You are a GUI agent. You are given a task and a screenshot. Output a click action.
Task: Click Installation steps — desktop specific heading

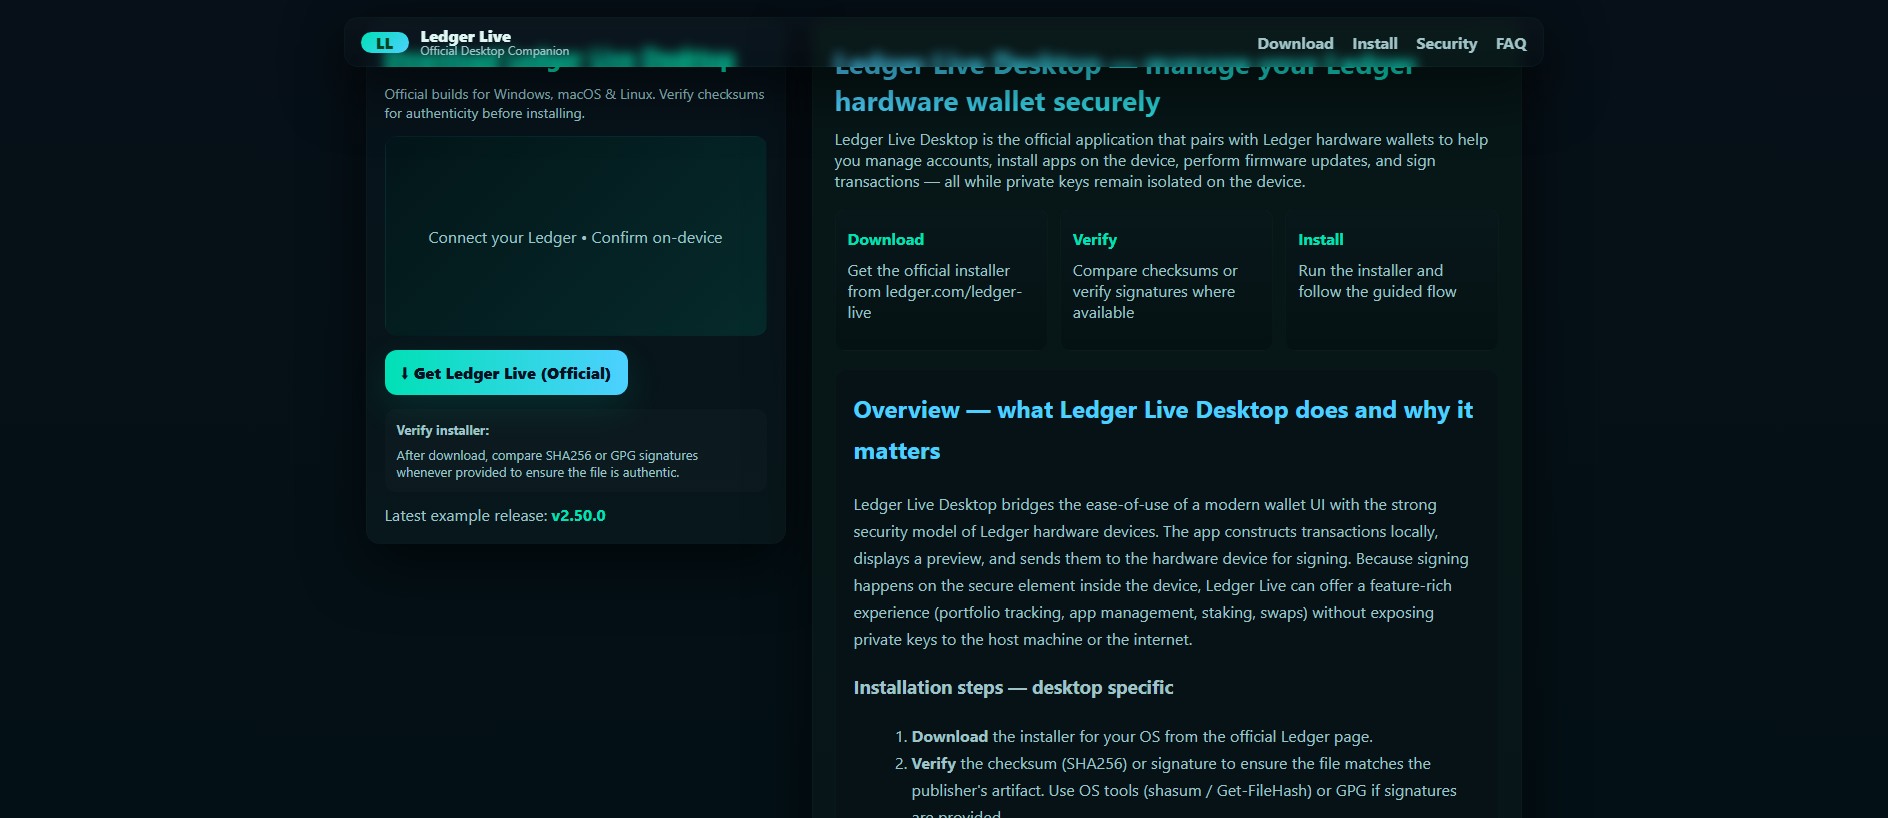tap(1013, 687)
